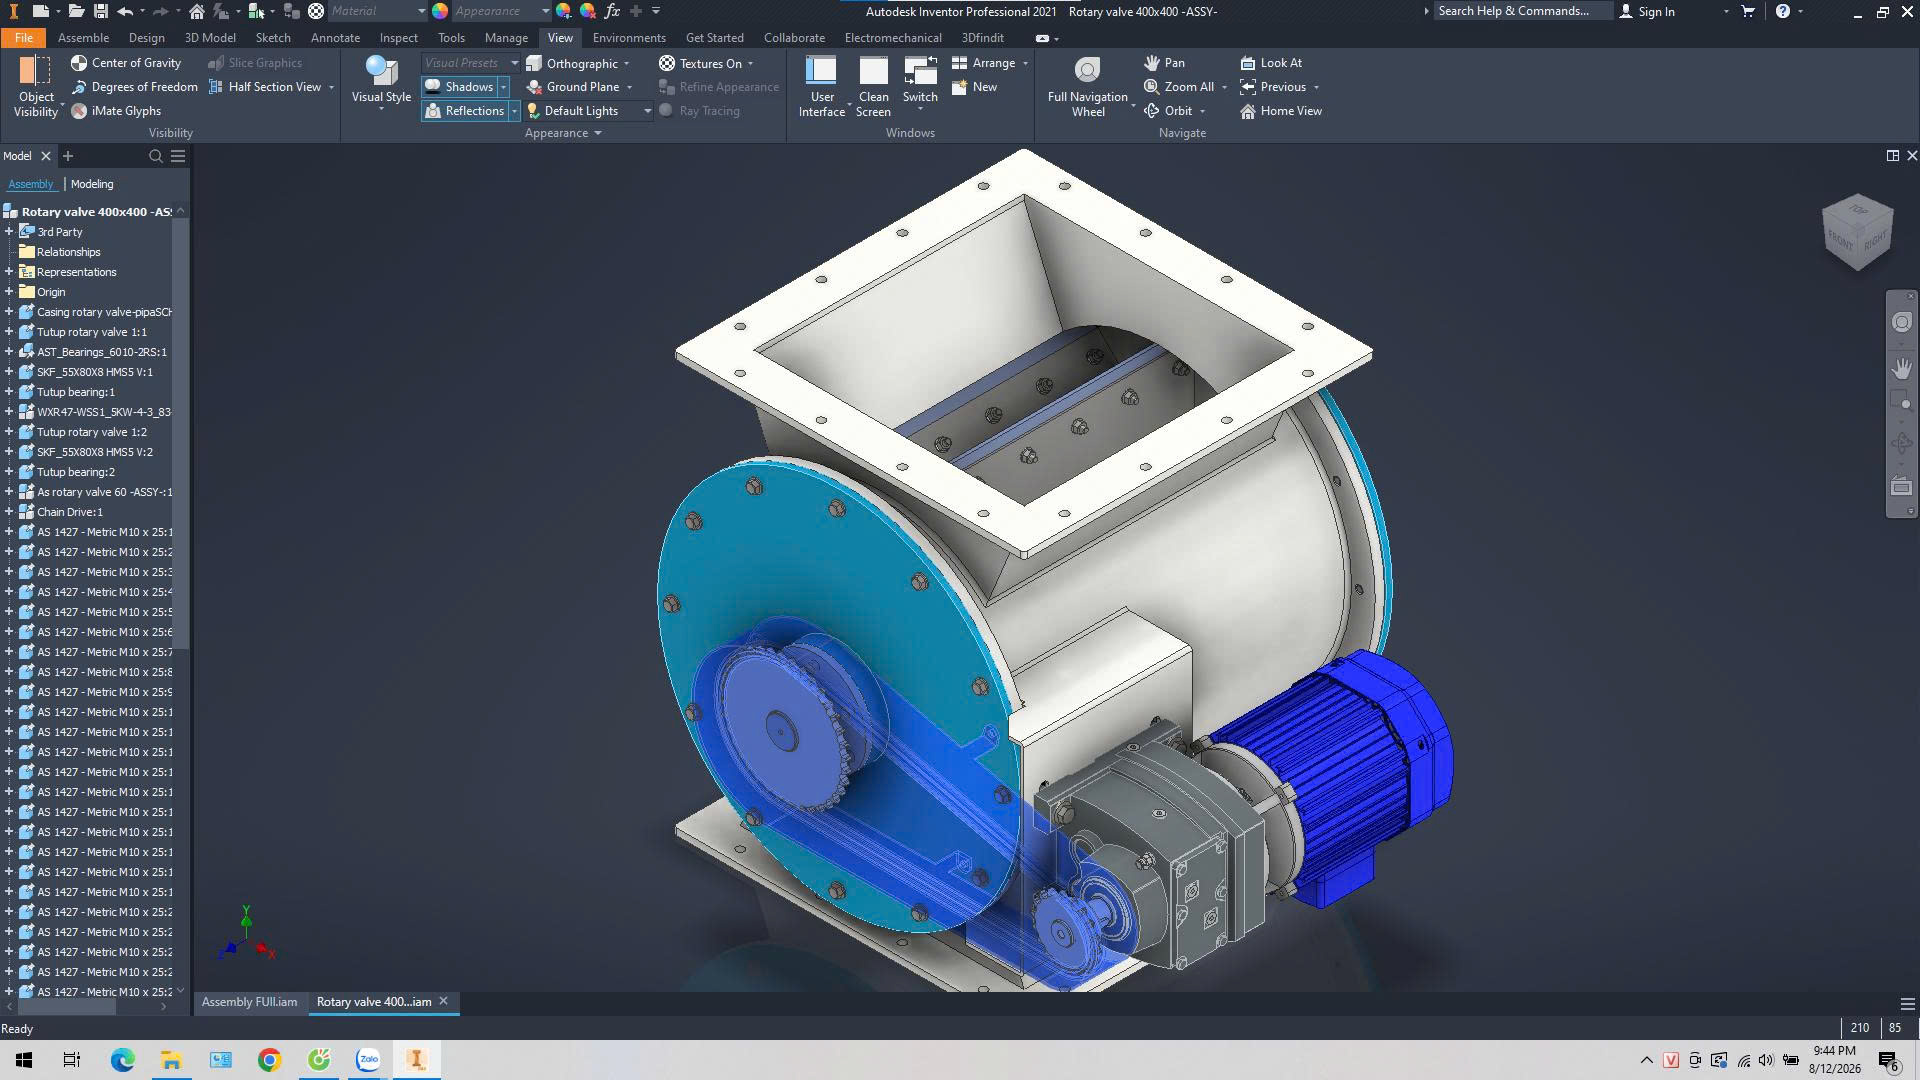Toggle the Ground Plane display

[x=573, y=87]
